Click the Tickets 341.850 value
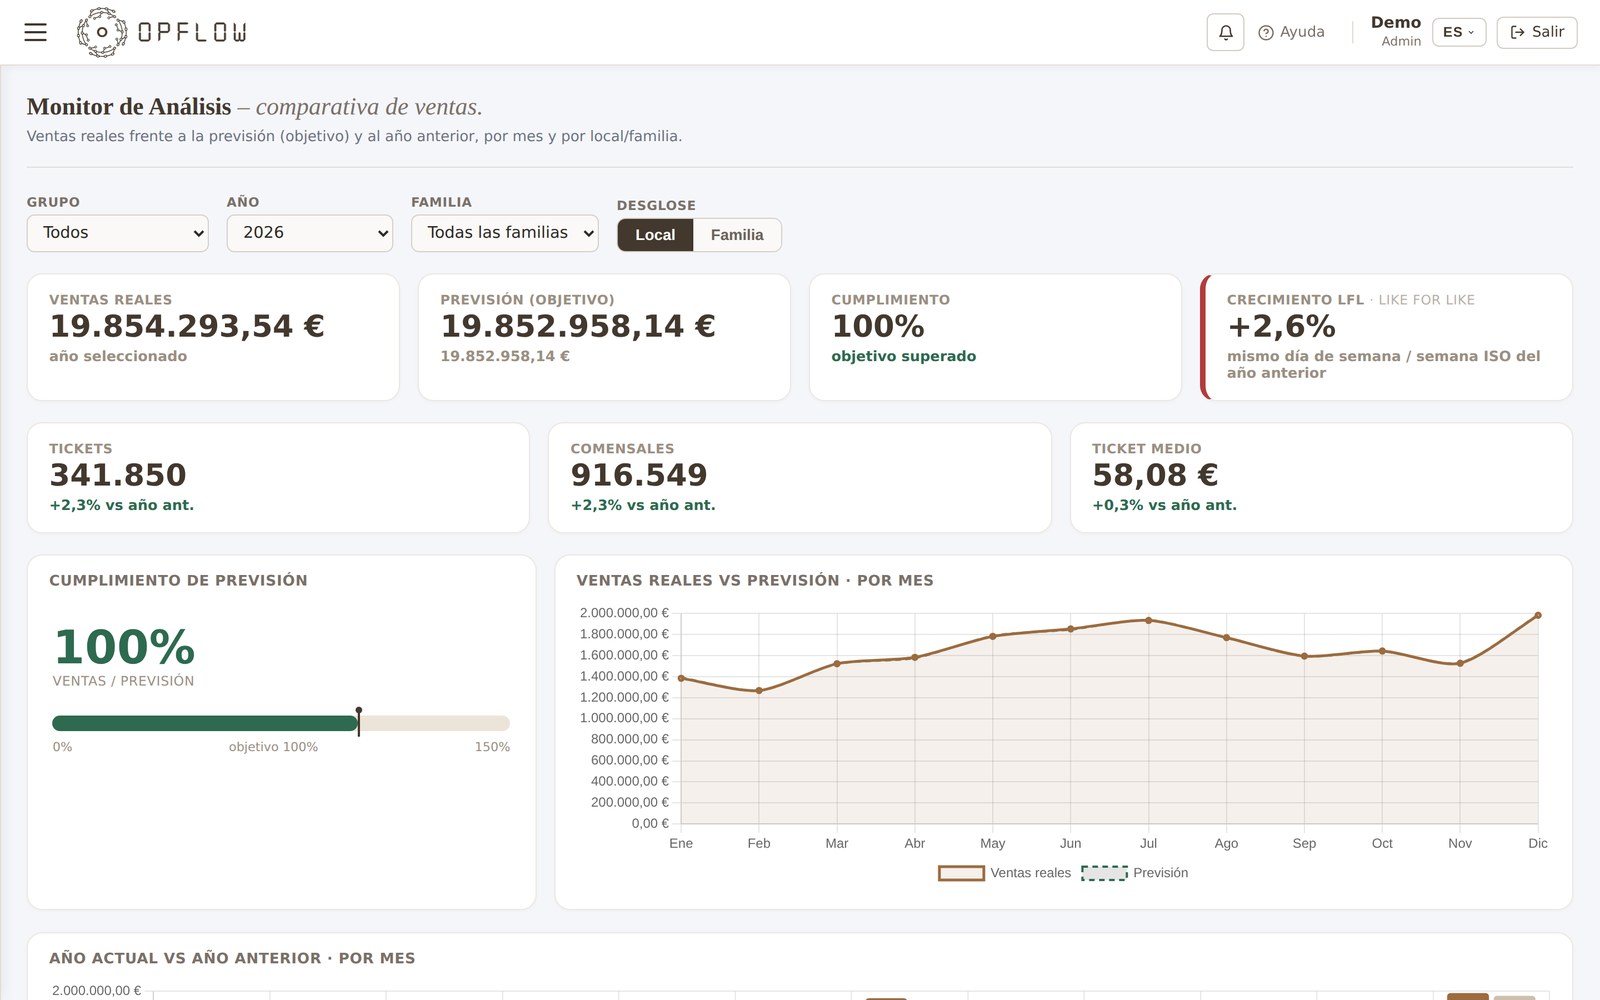Image resolution: width=1600 pixels, height=1000 pixels. (118, 475)
